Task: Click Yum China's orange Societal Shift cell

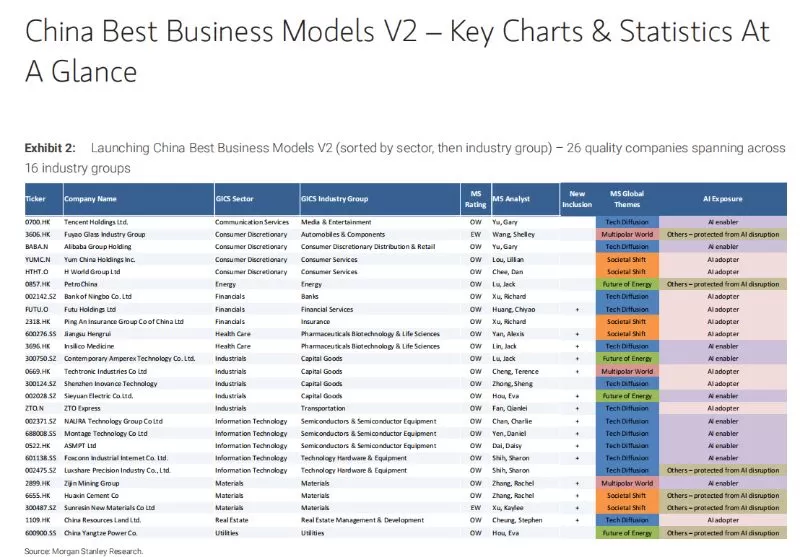Action: pyautogui.click(x=627, y=259)
